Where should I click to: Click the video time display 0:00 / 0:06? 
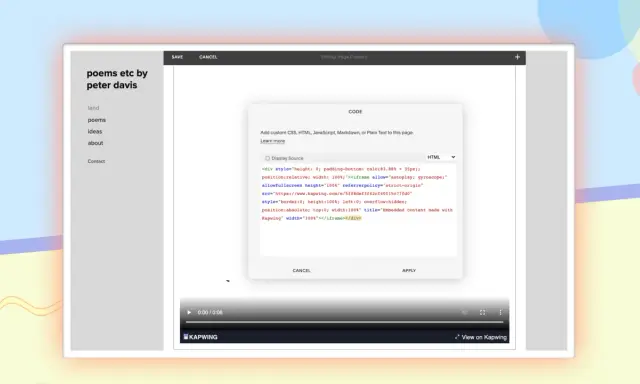[210, 313]
